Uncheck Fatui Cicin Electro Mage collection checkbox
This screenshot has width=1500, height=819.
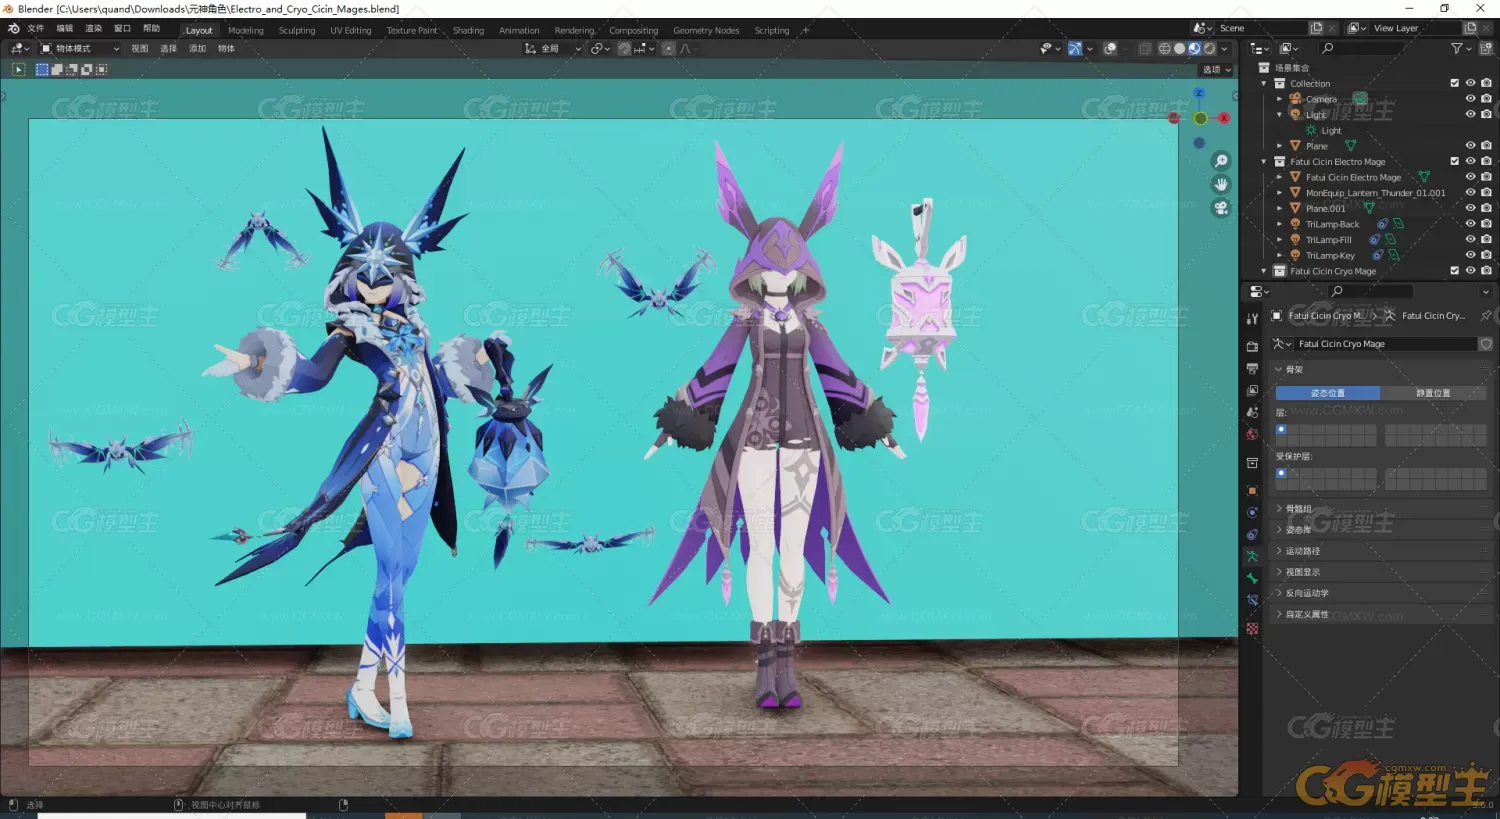(x=1455, y=161)
